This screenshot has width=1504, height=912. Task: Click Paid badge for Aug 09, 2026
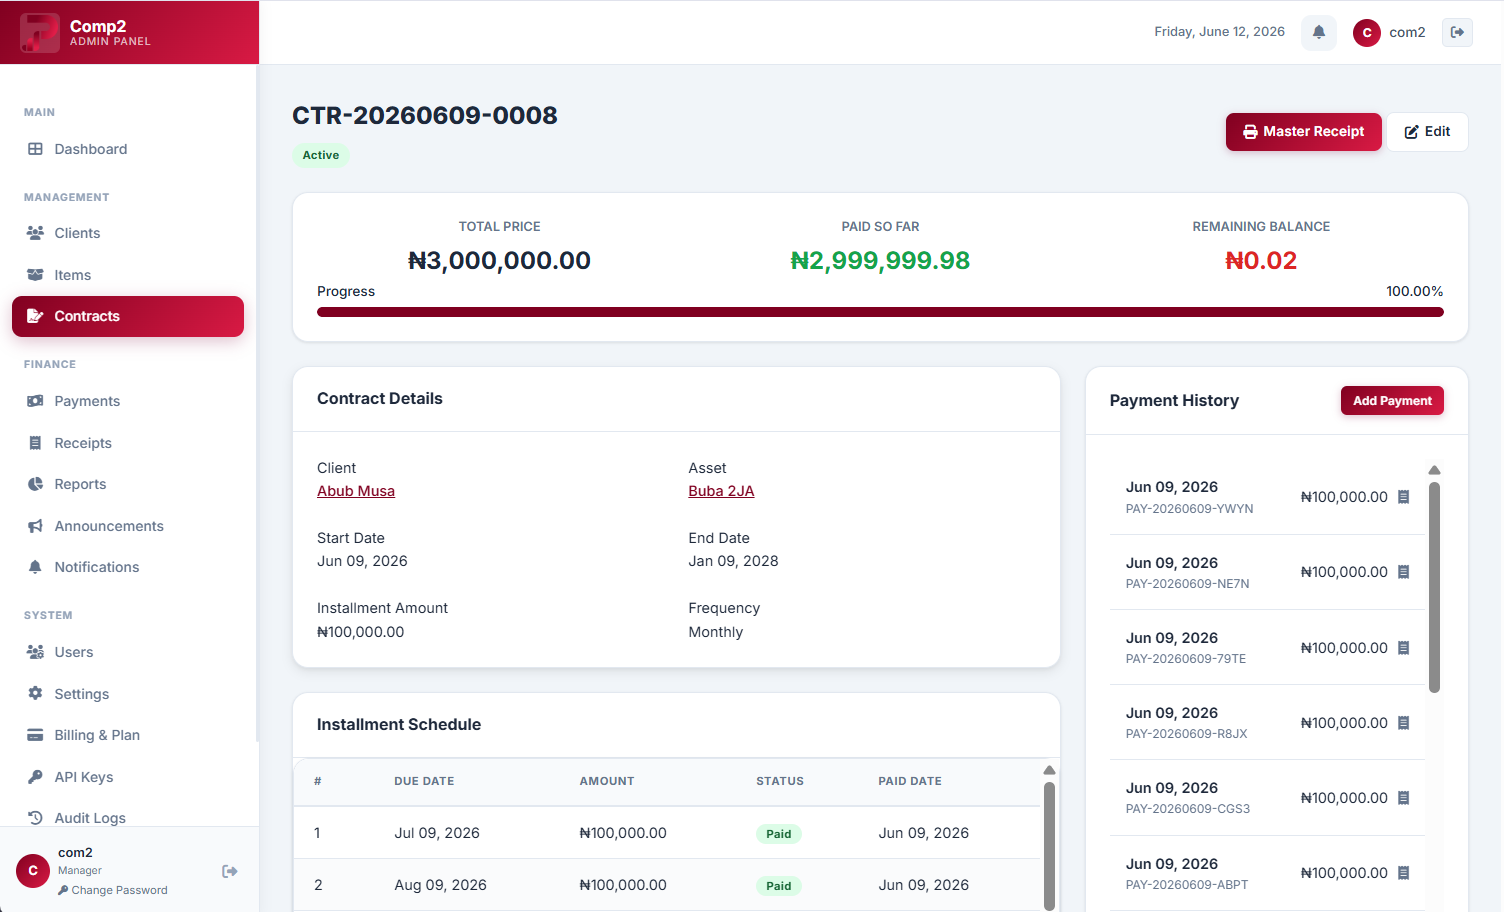click(x=779, y=886)
